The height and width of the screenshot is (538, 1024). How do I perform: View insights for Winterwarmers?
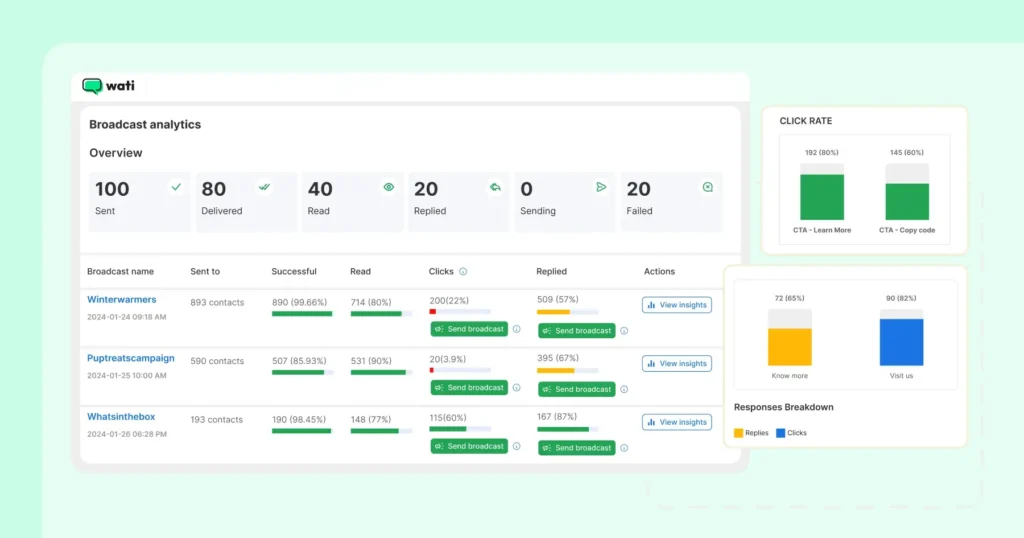click(x=676, y=305)
